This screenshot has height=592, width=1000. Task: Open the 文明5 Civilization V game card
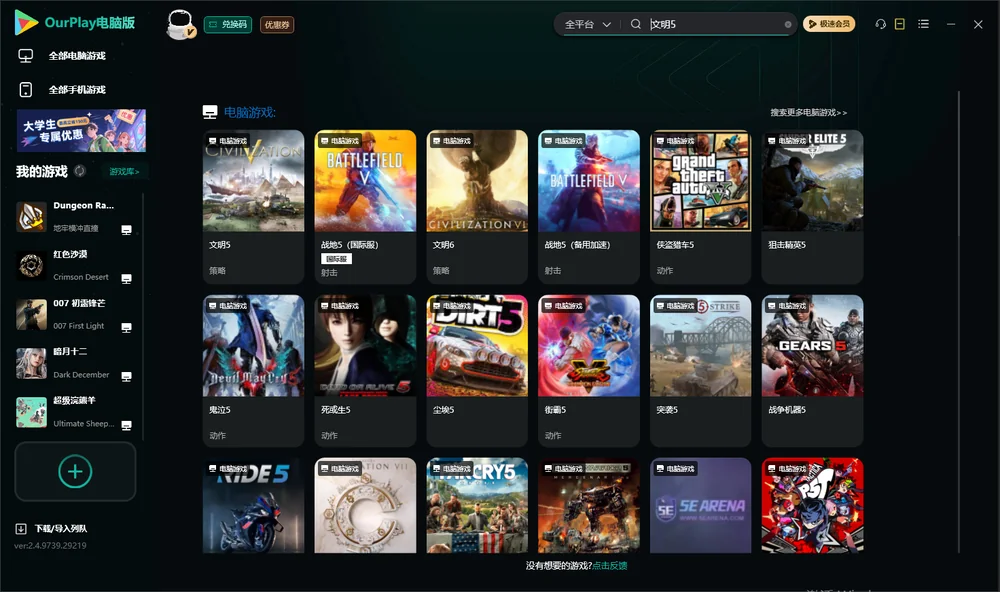tap(253, 207)
